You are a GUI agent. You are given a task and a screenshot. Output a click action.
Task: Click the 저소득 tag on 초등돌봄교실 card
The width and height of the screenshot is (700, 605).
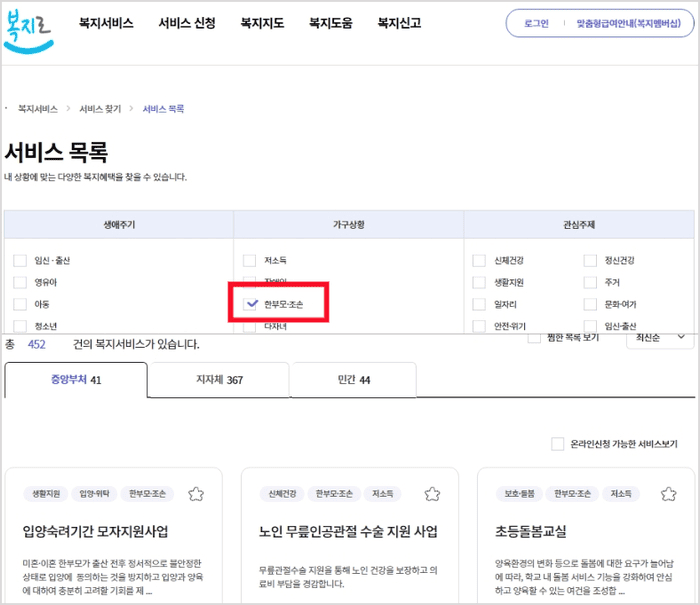(x=621, y=494)
